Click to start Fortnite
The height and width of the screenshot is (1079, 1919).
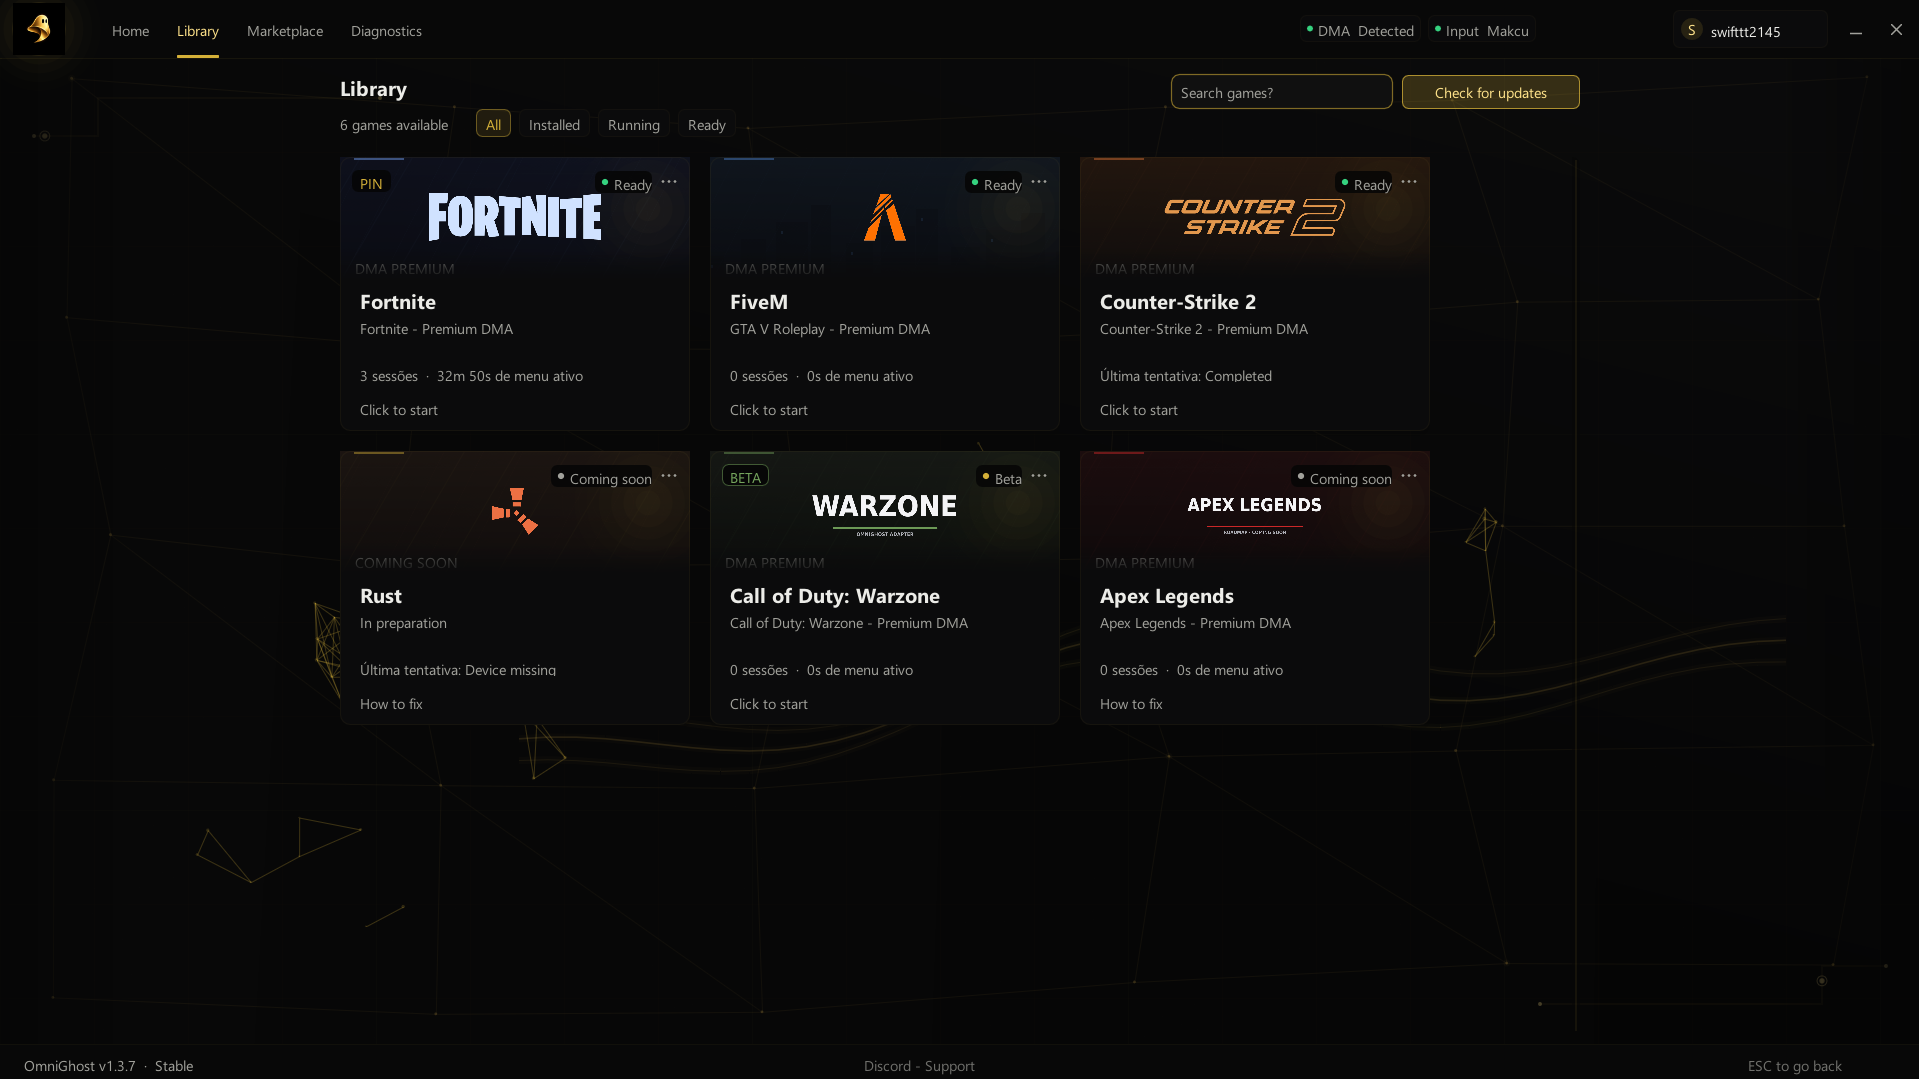(399, 410)
